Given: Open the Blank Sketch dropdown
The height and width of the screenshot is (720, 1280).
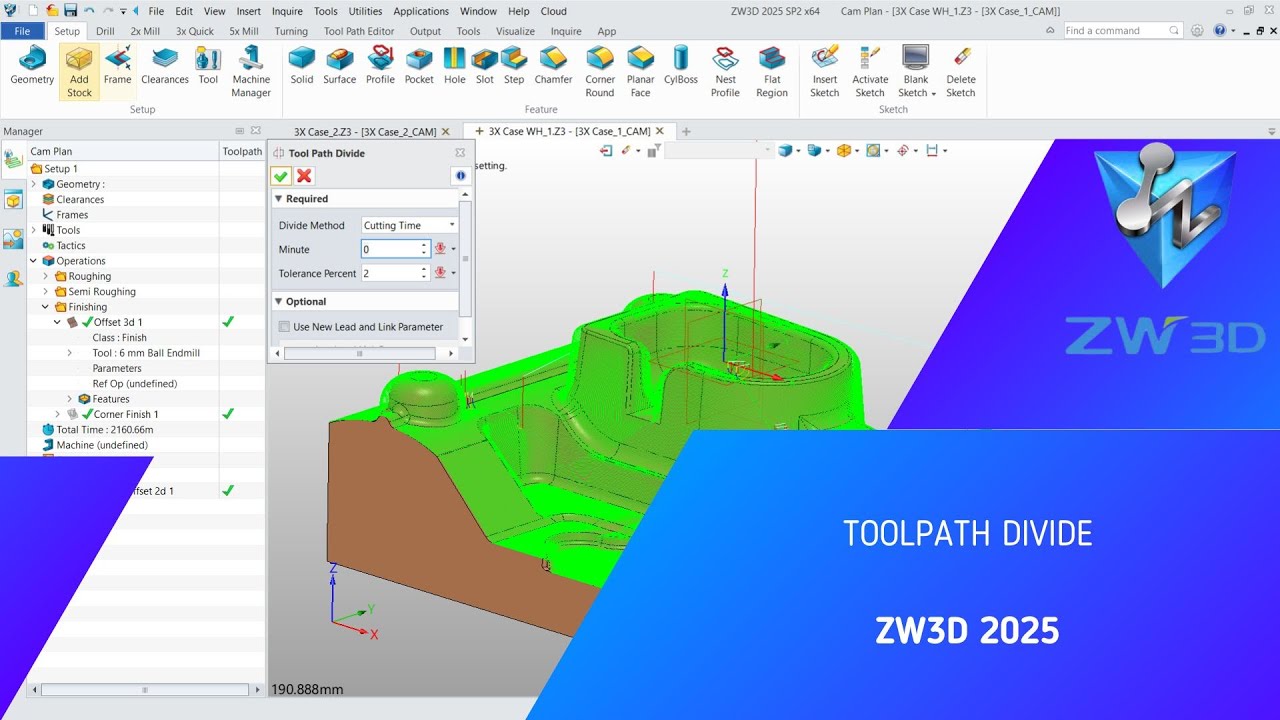Looking at the screenshot, I should (933, 94).
